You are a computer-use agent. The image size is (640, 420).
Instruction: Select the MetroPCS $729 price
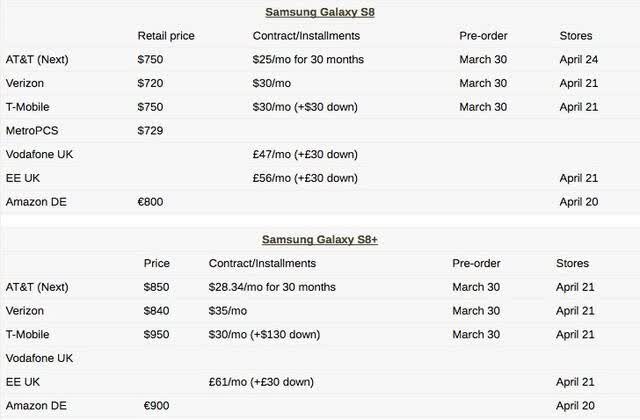(x=150, y=131)
